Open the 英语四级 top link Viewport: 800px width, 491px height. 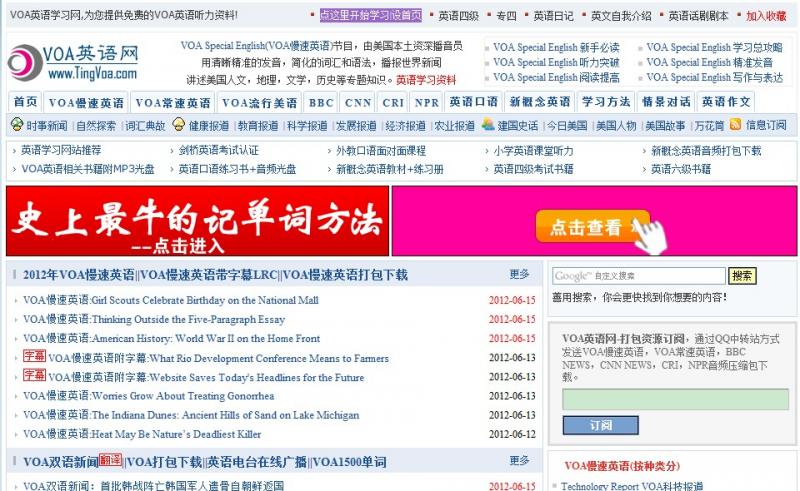458,16
